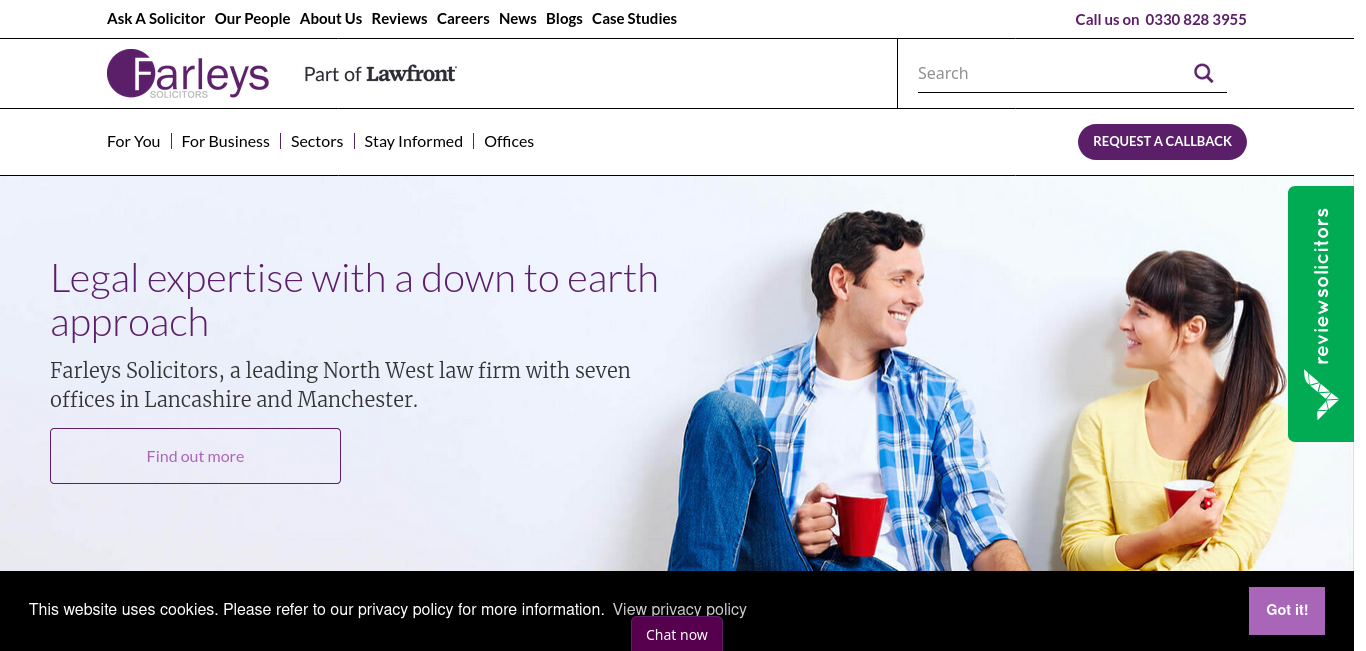Call the 0330 828 3955 phone link

pyautogui.click(x=1196, y=19)
